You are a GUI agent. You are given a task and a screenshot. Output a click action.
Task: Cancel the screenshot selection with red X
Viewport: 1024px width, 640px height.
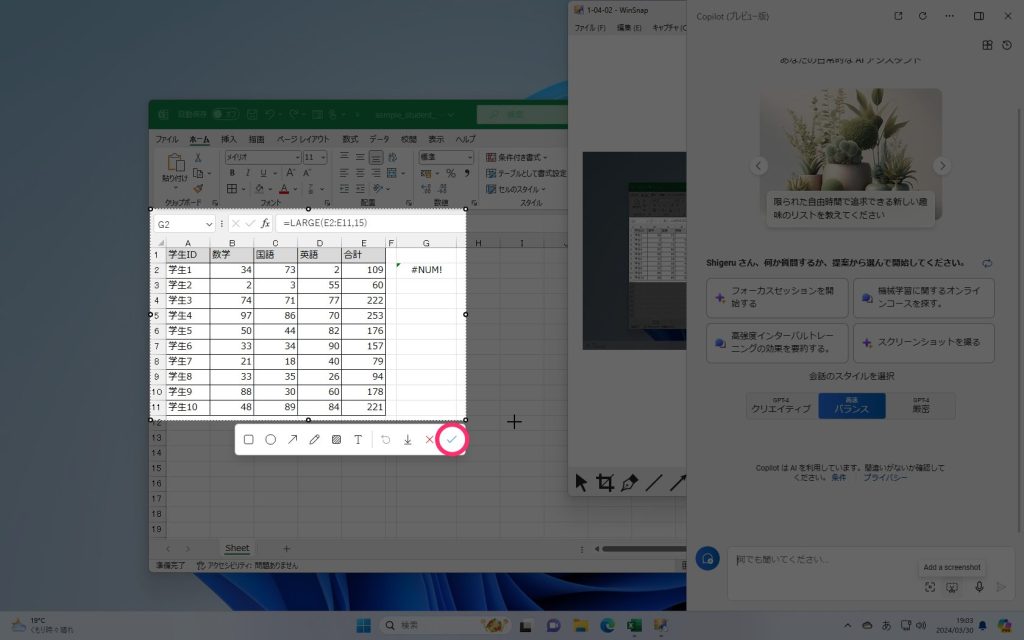click(x=429, y=440)
